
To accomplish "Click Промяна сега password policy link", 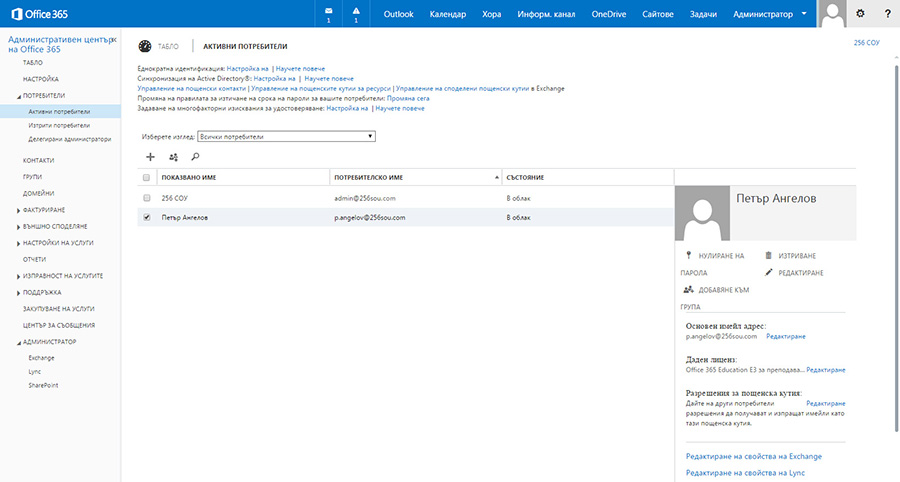I will (408, 99).
